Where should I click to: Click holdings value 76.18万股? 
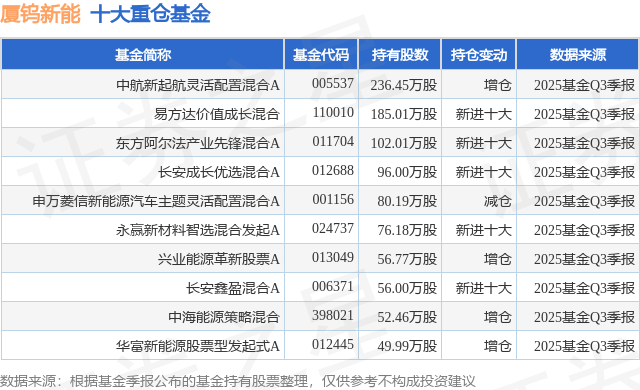[x=407, y=230]
